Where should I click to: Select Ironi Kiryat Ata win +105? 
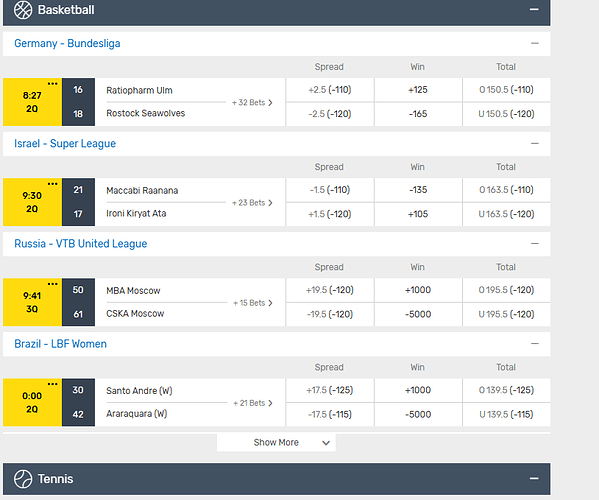(x=418, y=214)
